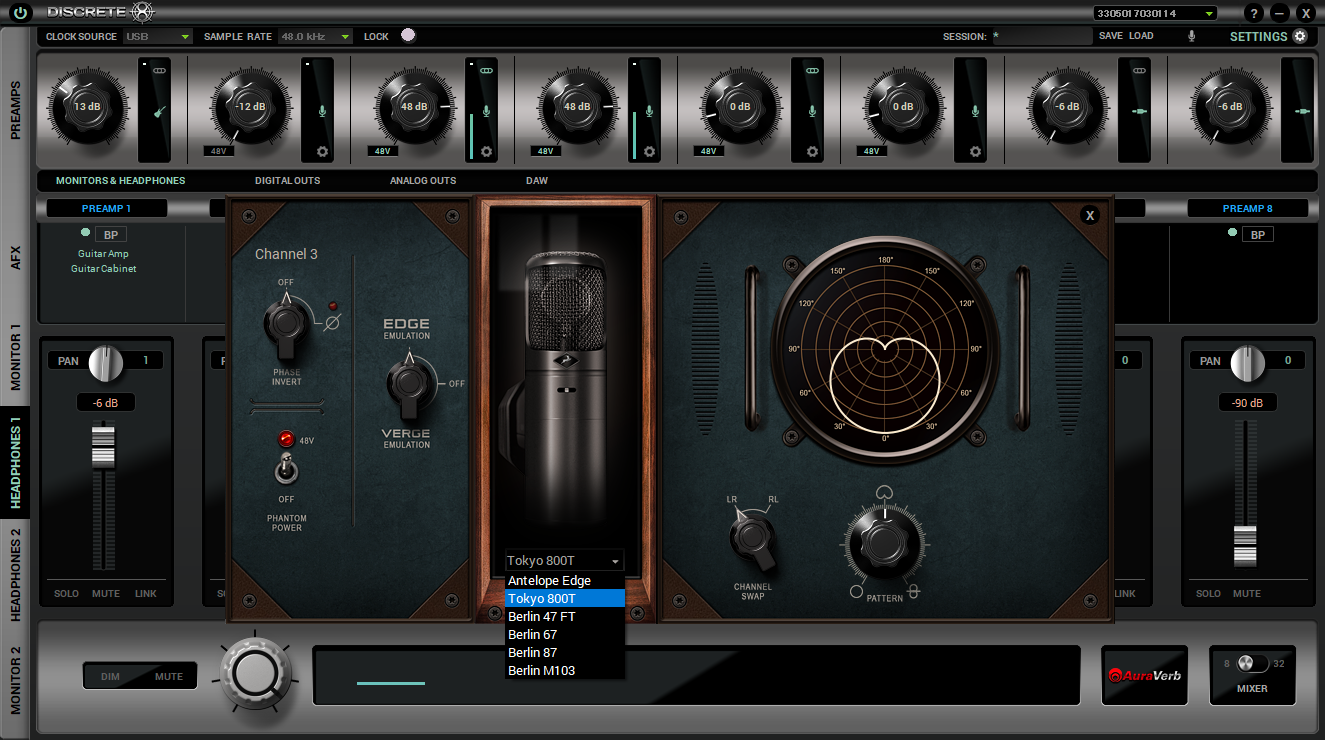Toggle 48V on the second 48 dB preamp
The width and height of the screenshot is (1325, 740).
pyautogui.click(x=544, y=151)
